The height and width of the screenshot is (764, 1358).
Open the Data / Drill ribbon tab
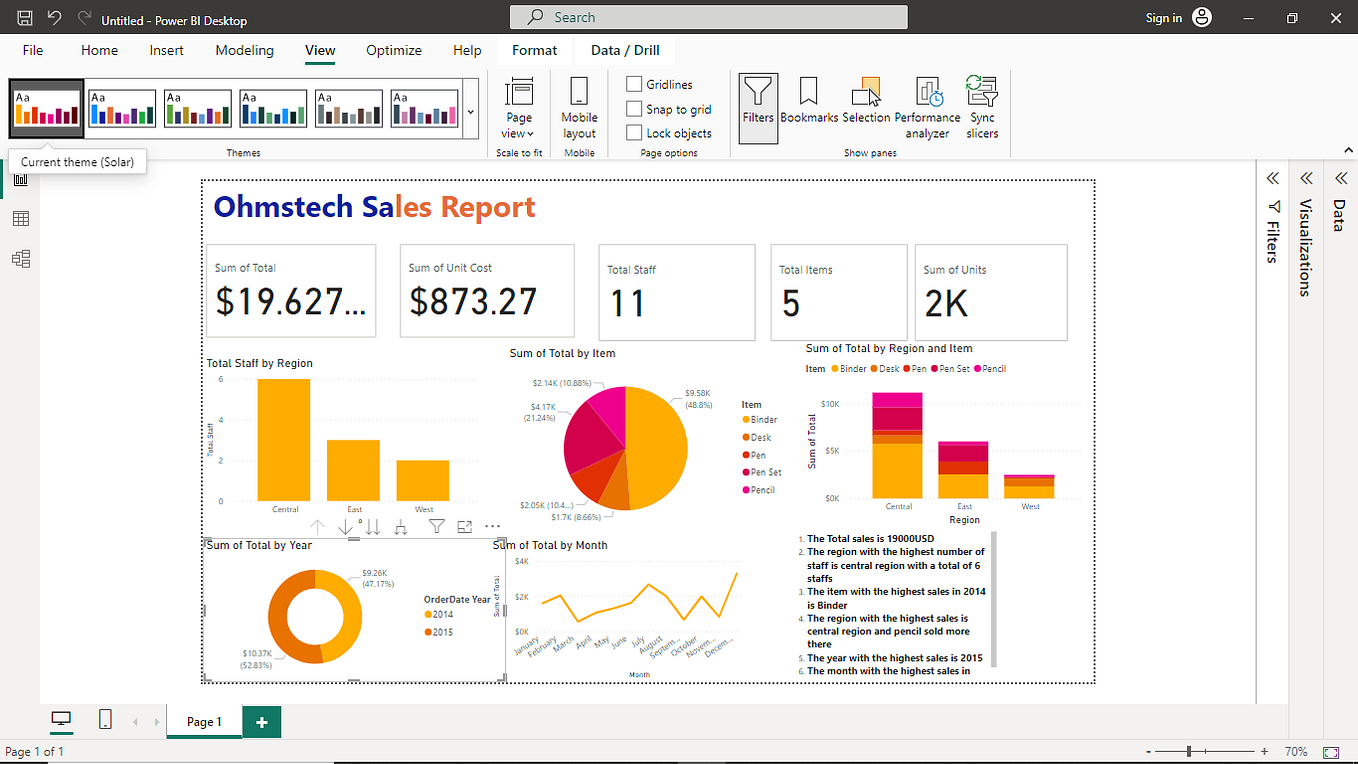coord(627,50)
